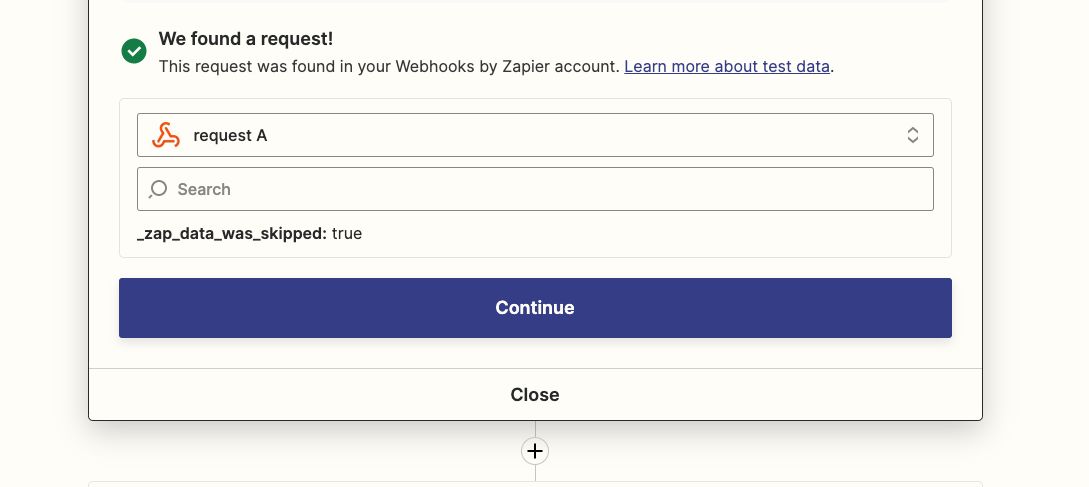Click the 'true' value of the skipped field

coord(347,233)
